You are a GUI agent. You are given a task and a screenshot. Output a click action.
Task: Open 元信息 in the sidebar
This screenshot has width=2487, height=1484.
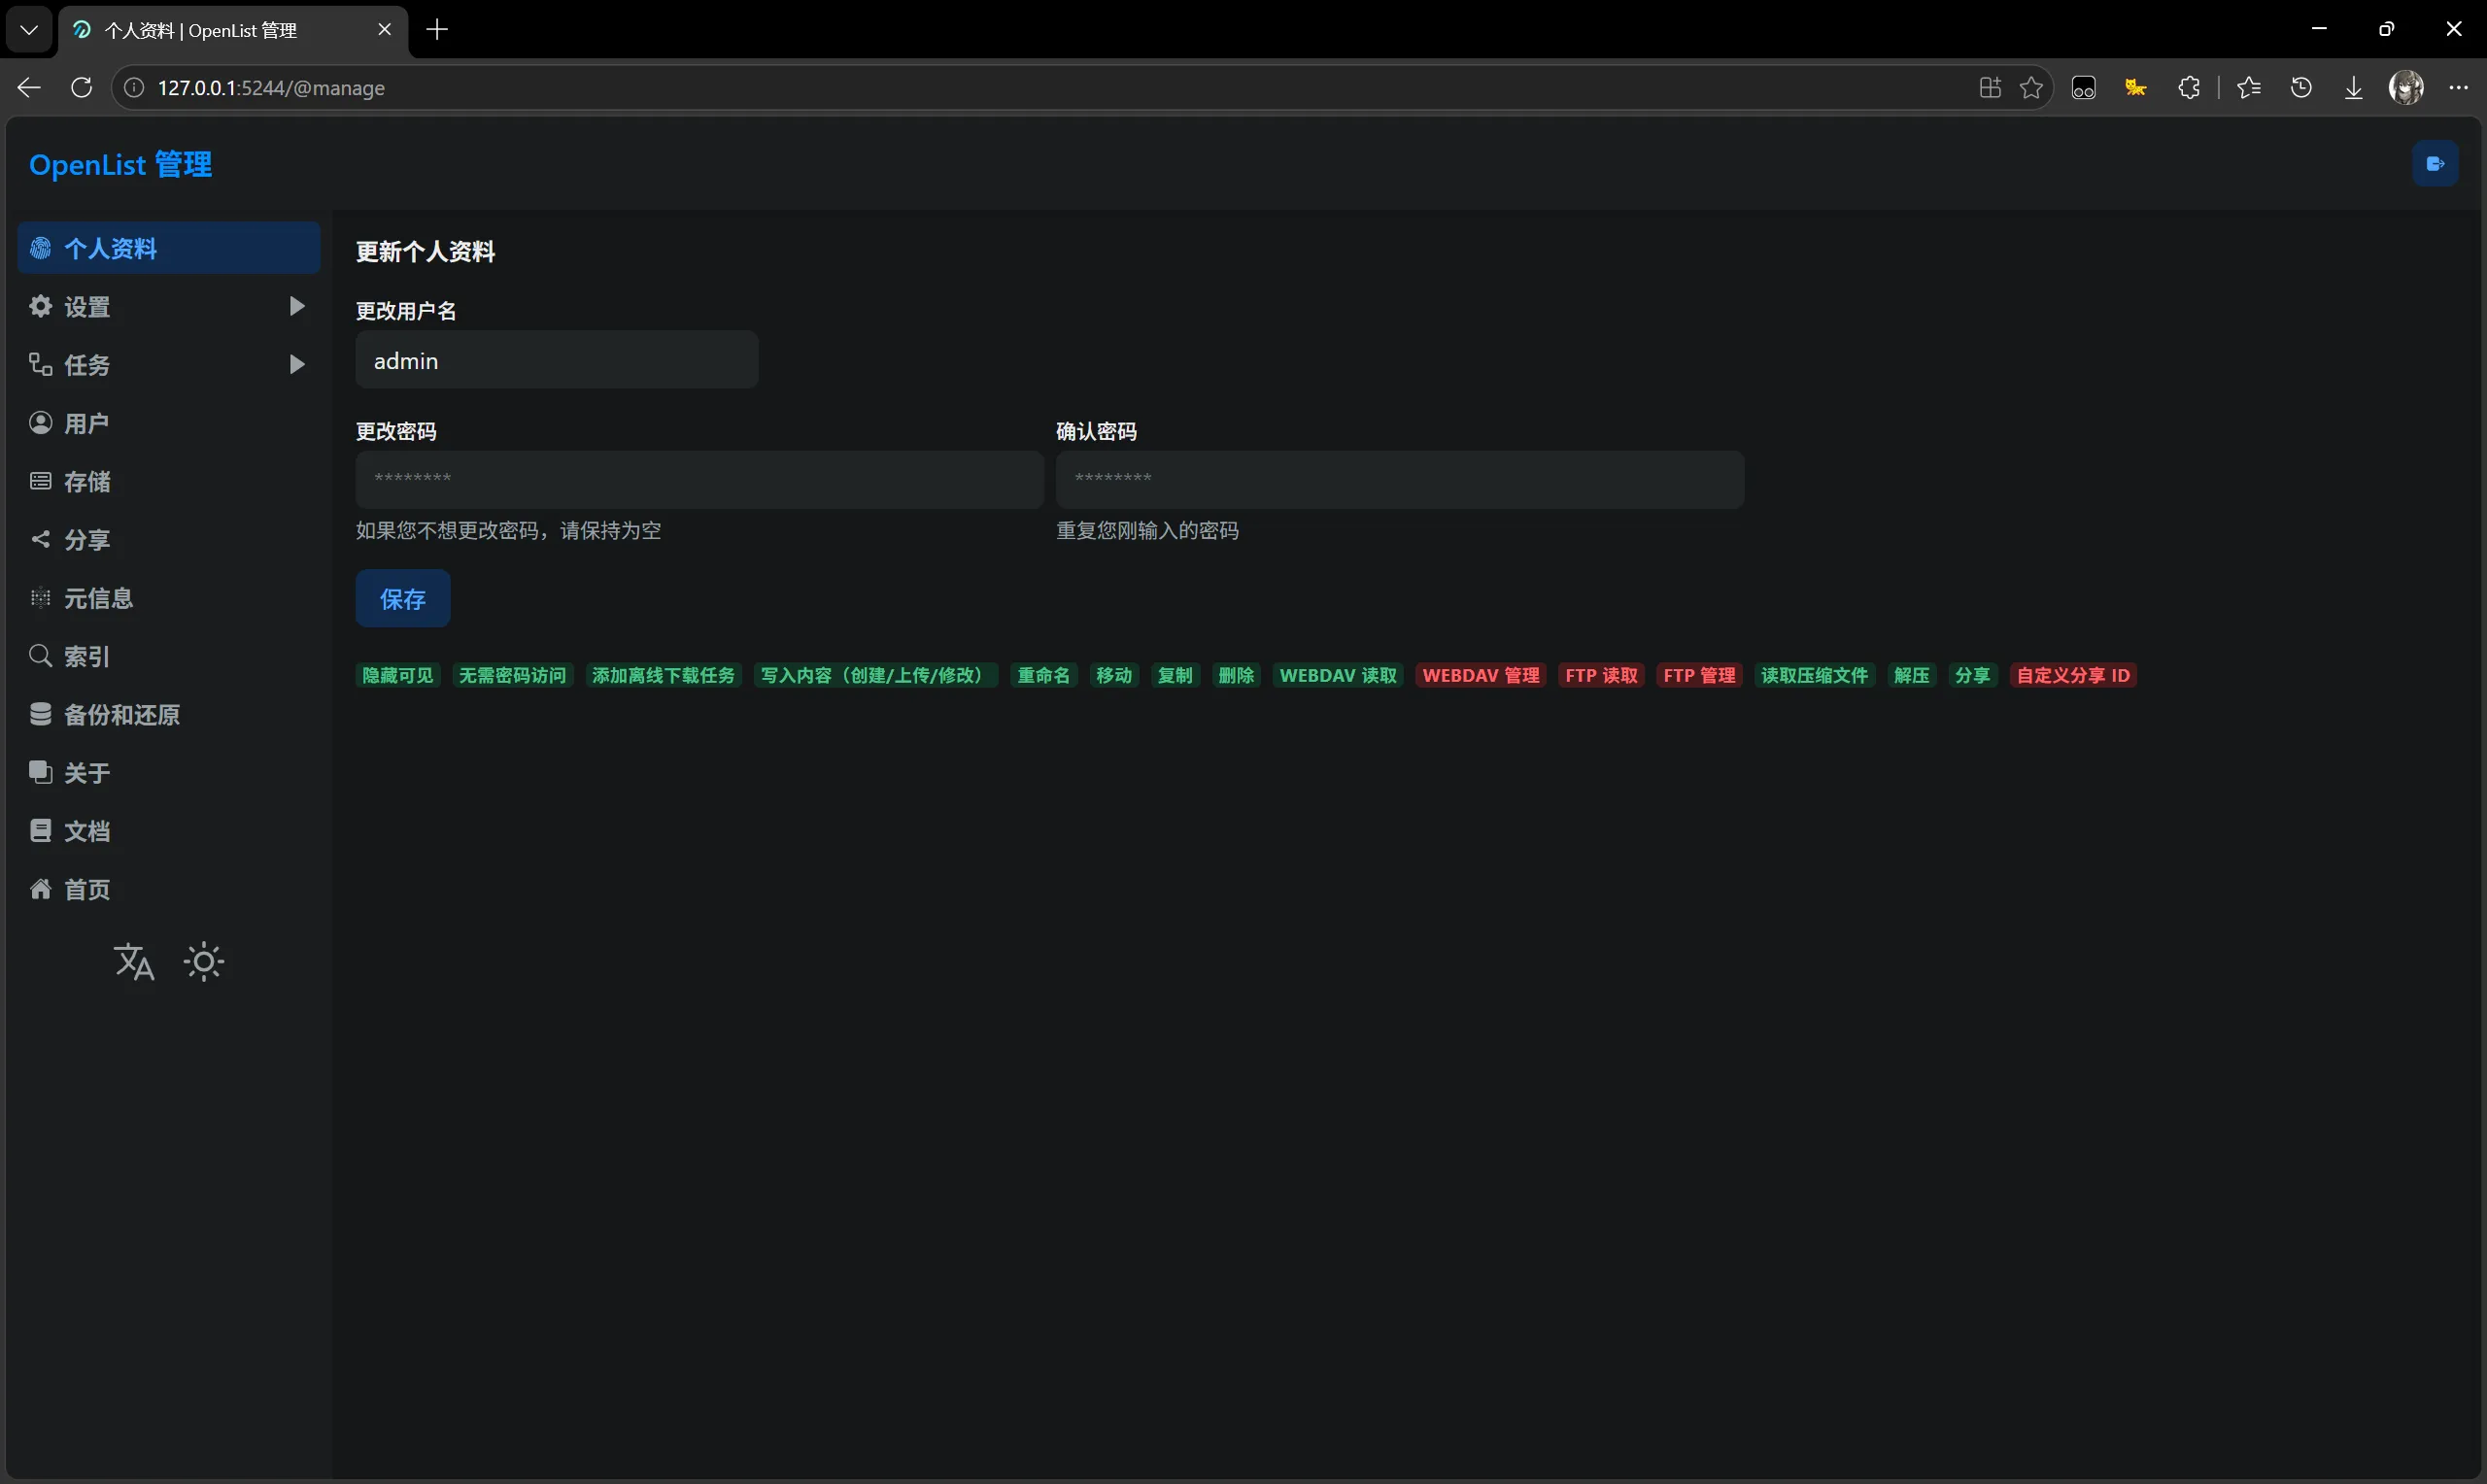(x=169, y=598)
